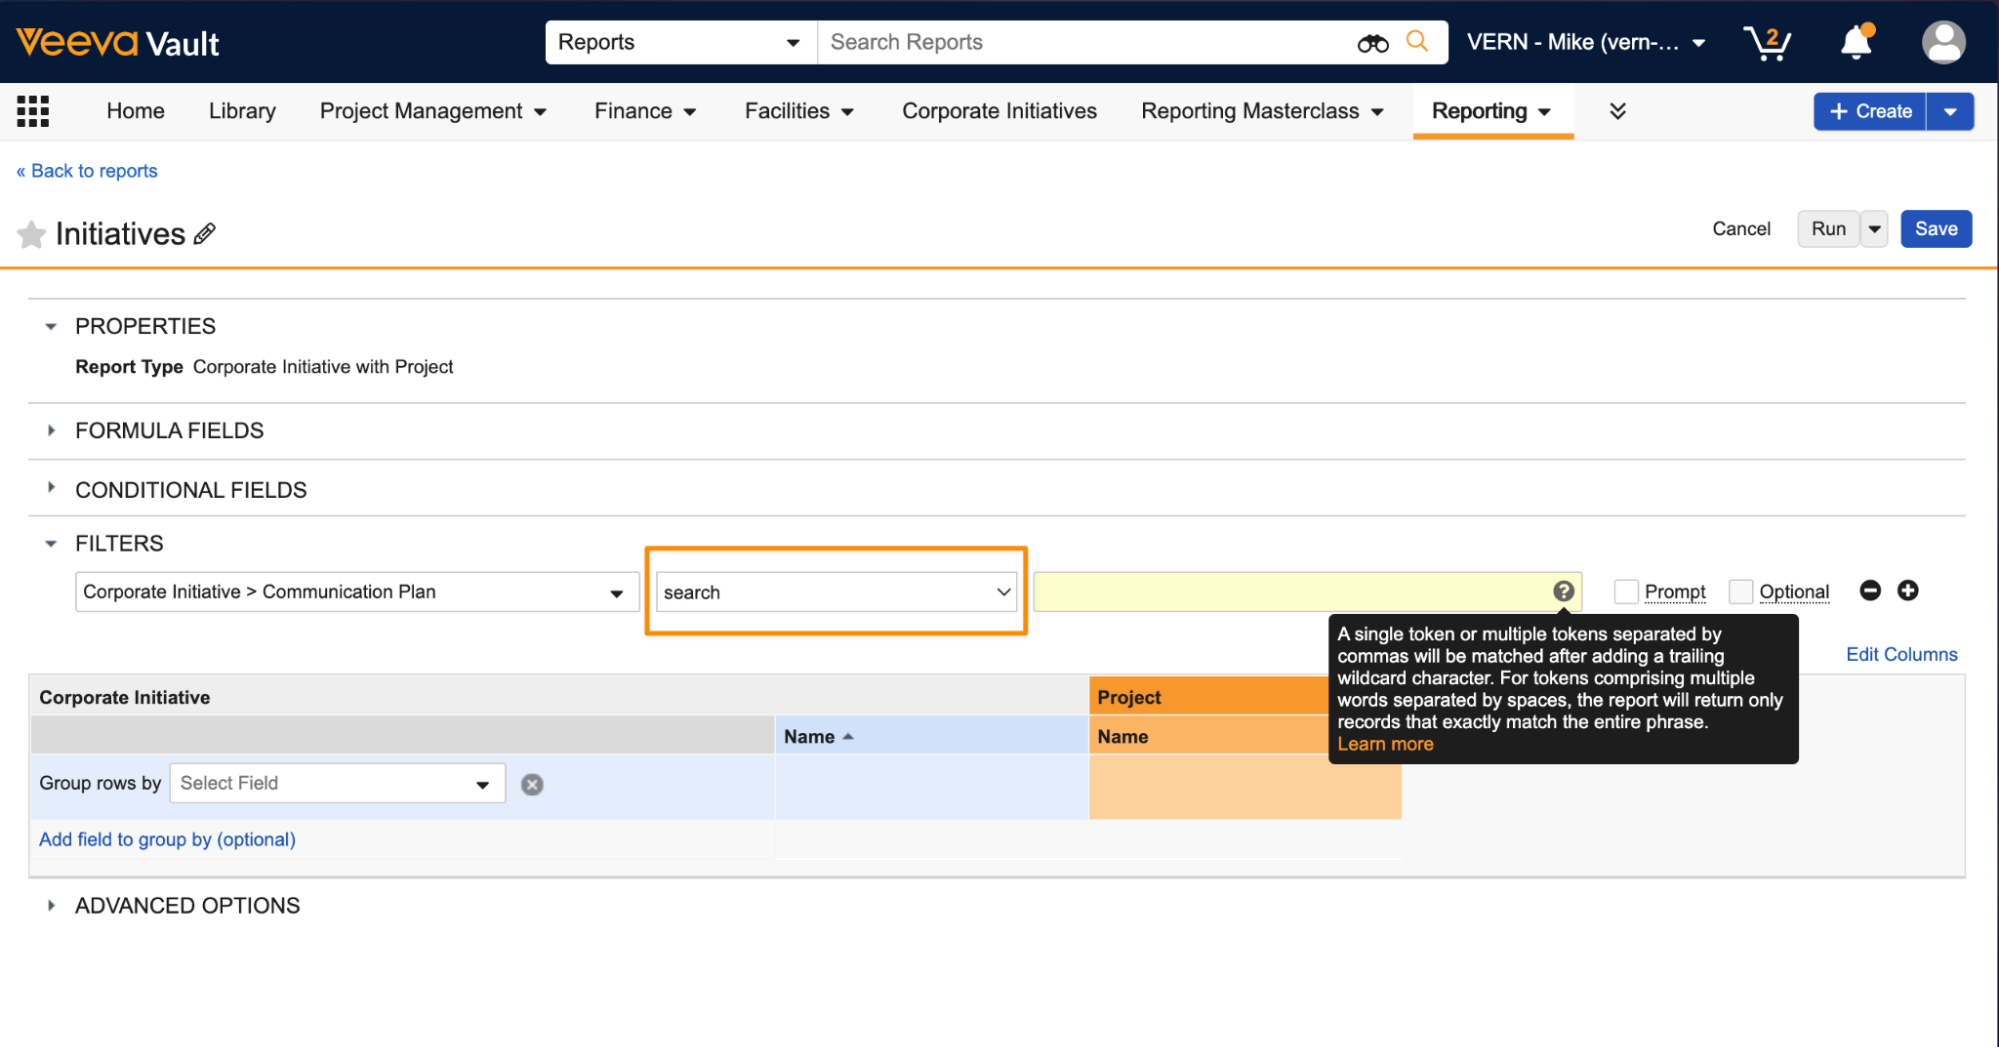
Task: Save the report
Action: pos(1936,229)
